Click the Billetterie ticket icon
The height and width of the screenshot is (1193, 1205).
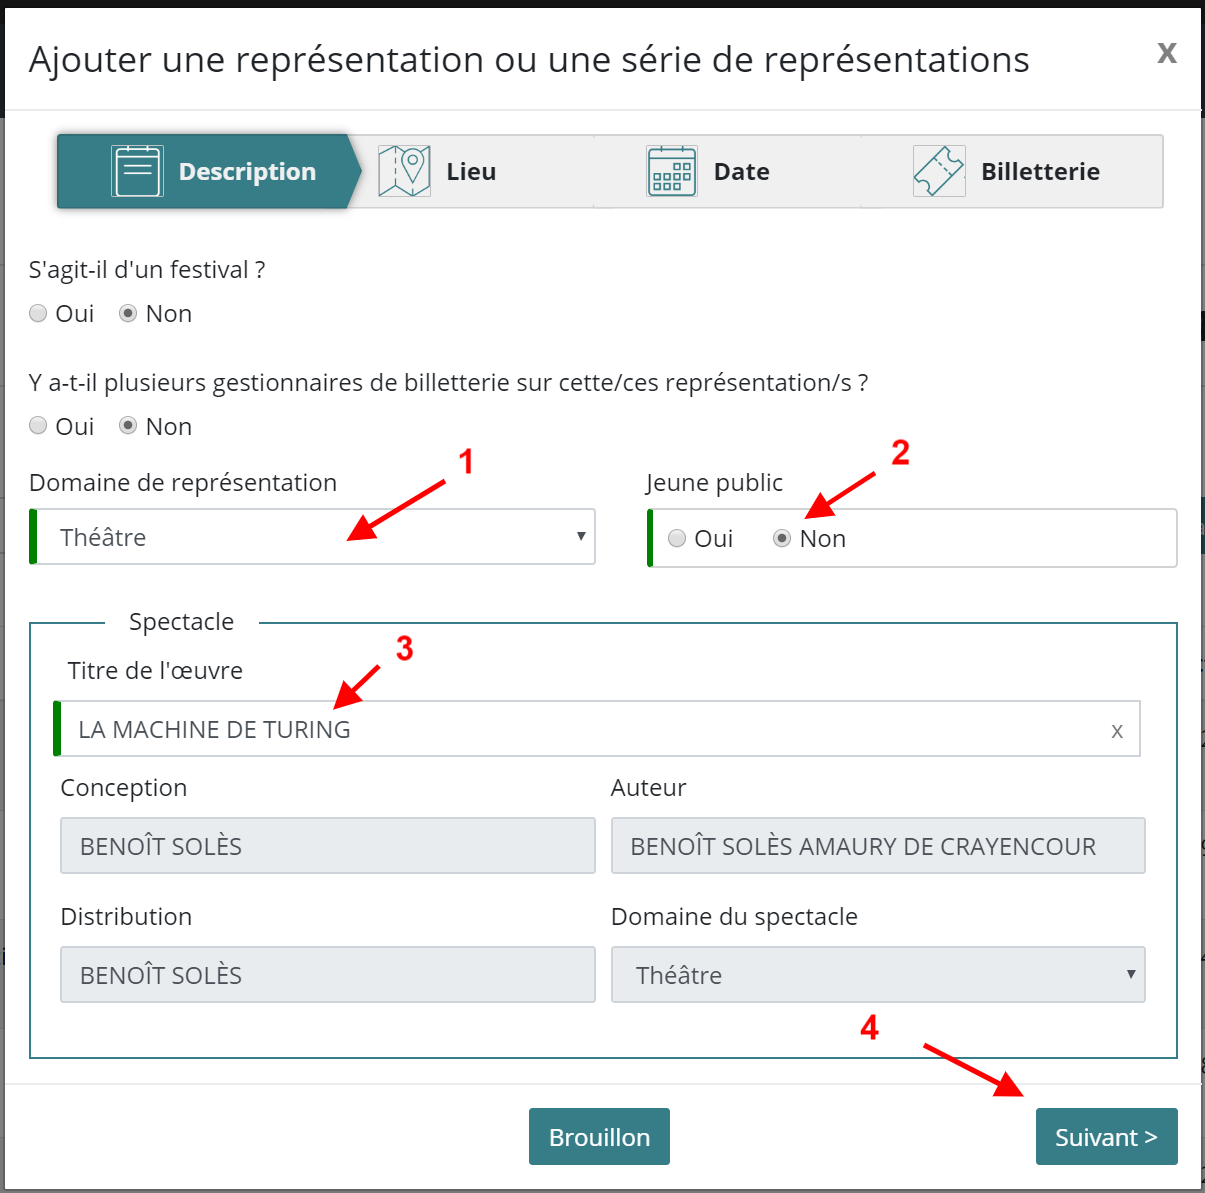point(939,171)
